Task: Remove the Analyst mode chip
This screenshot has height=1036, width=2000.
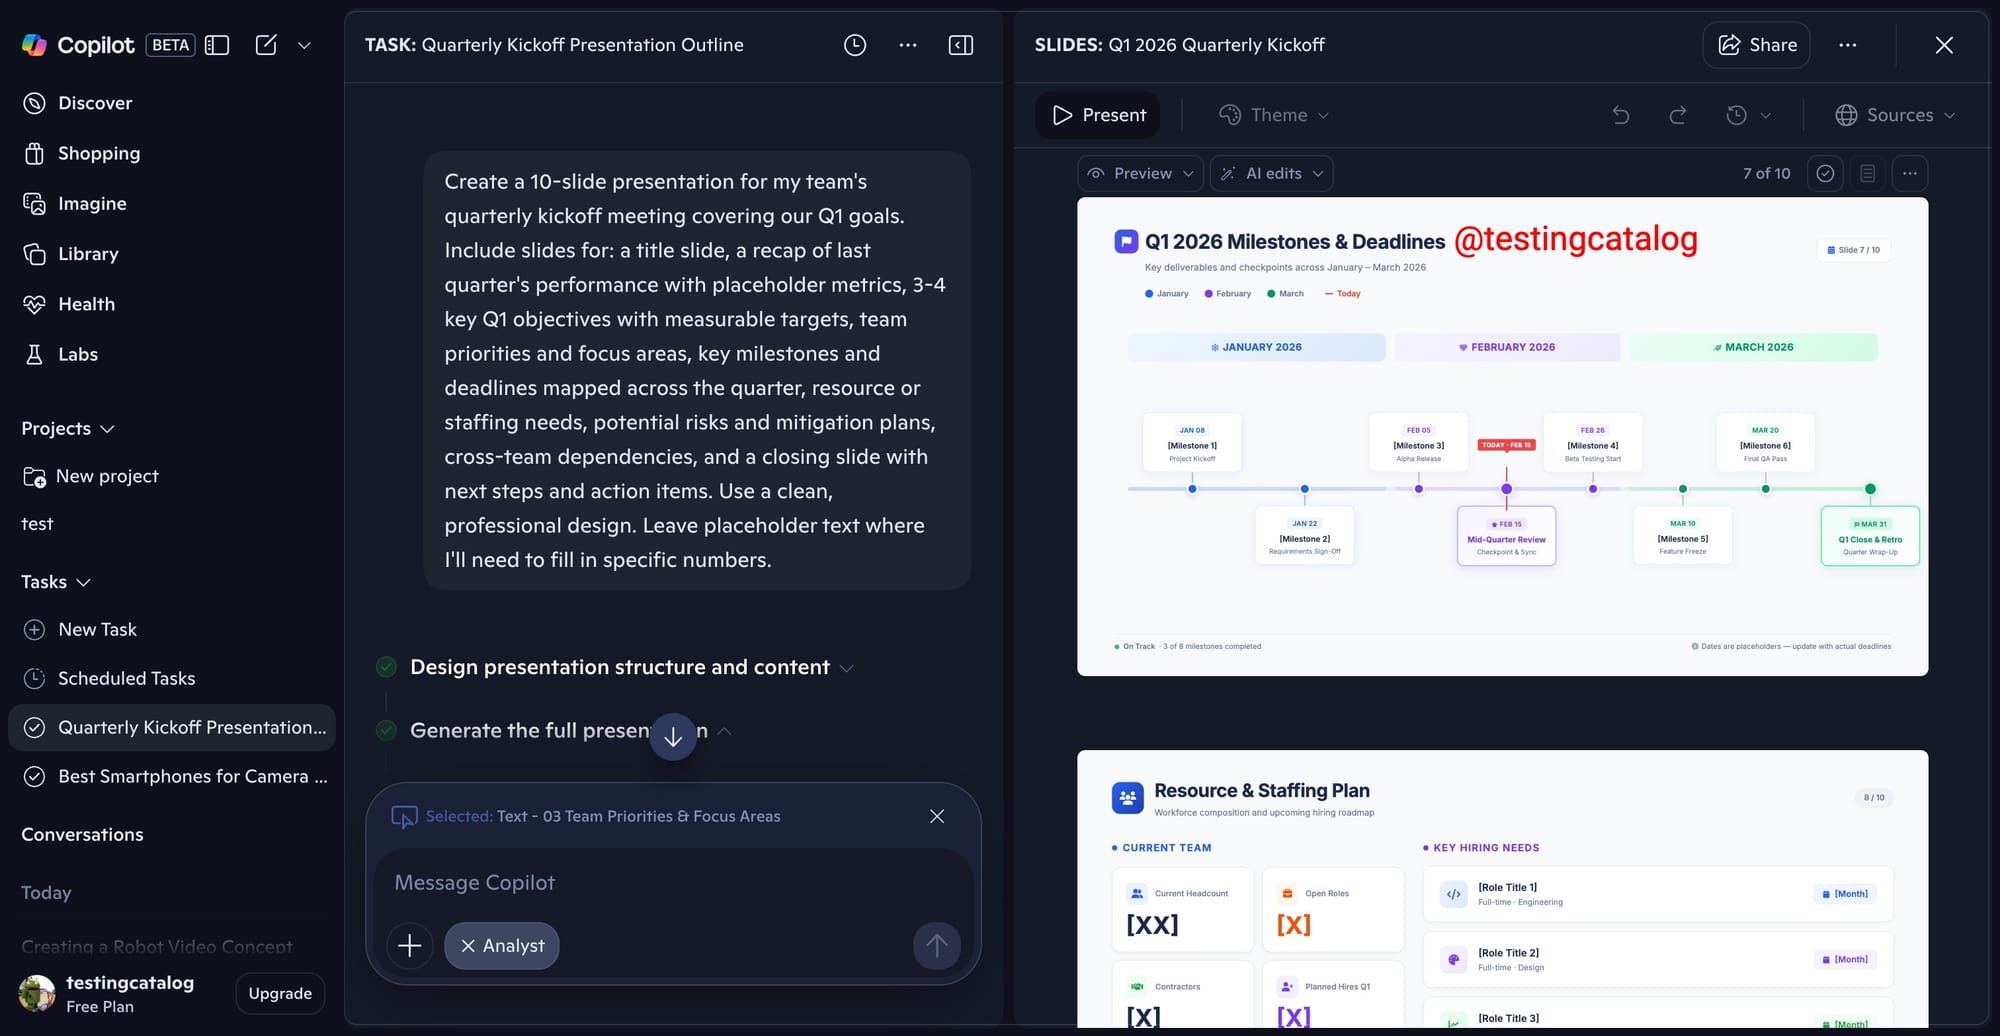Action: click(x=466, y=945)
